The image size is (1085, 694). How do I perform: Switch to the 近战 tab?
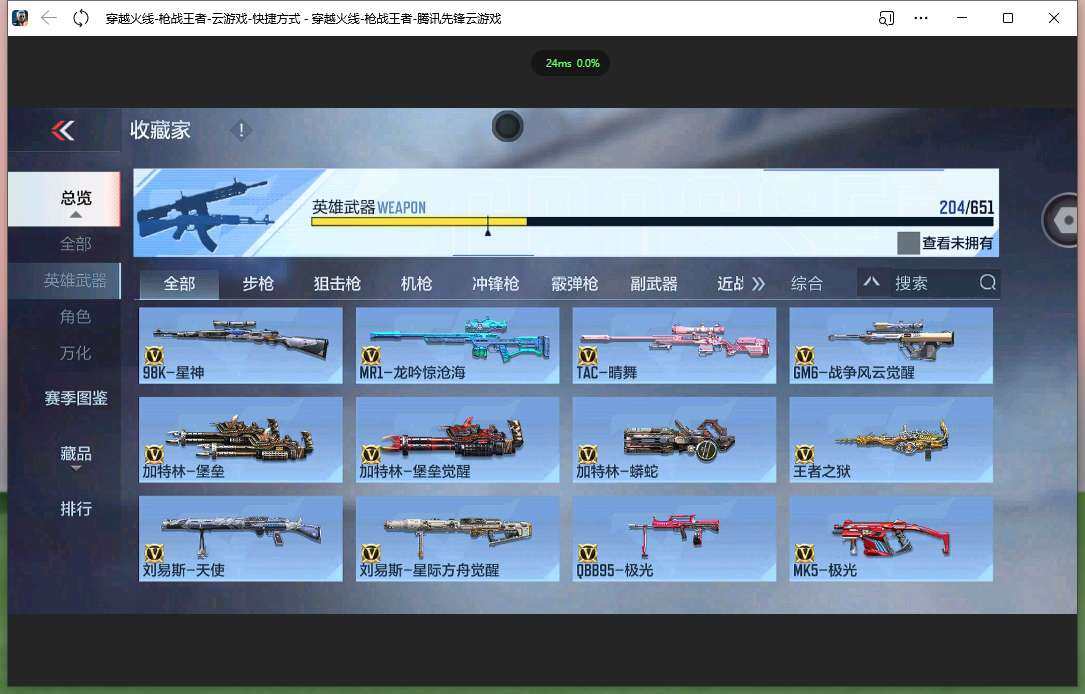(x=730, y=284)
